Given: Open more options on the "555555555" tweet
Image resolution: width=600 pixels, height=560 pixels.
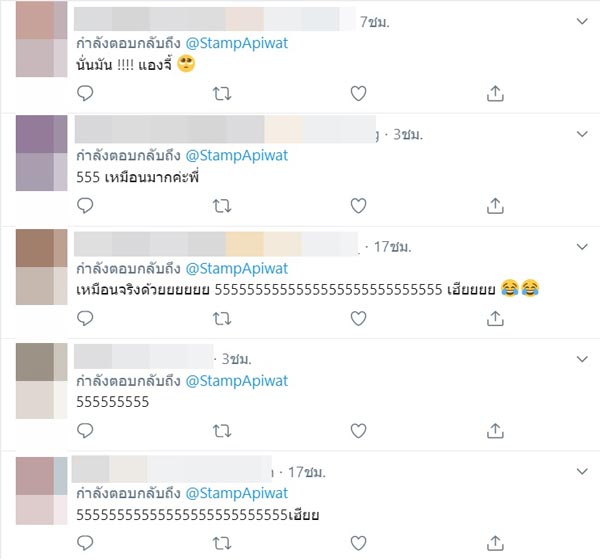Looking at the screenshot, I should [582, 359].
